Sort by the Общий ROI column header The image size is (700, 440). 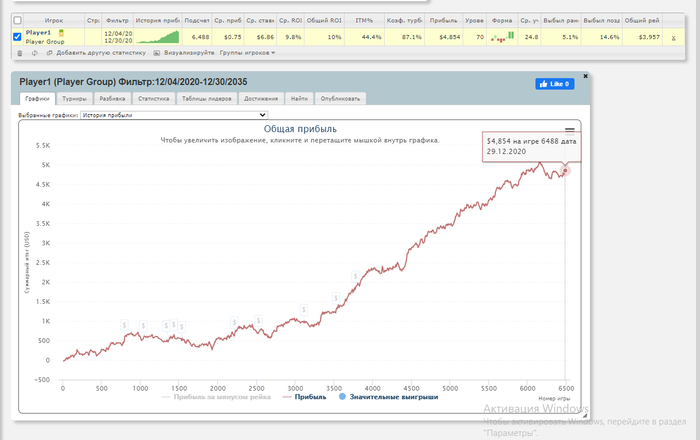pyautogui.click(x=324, y=21)
